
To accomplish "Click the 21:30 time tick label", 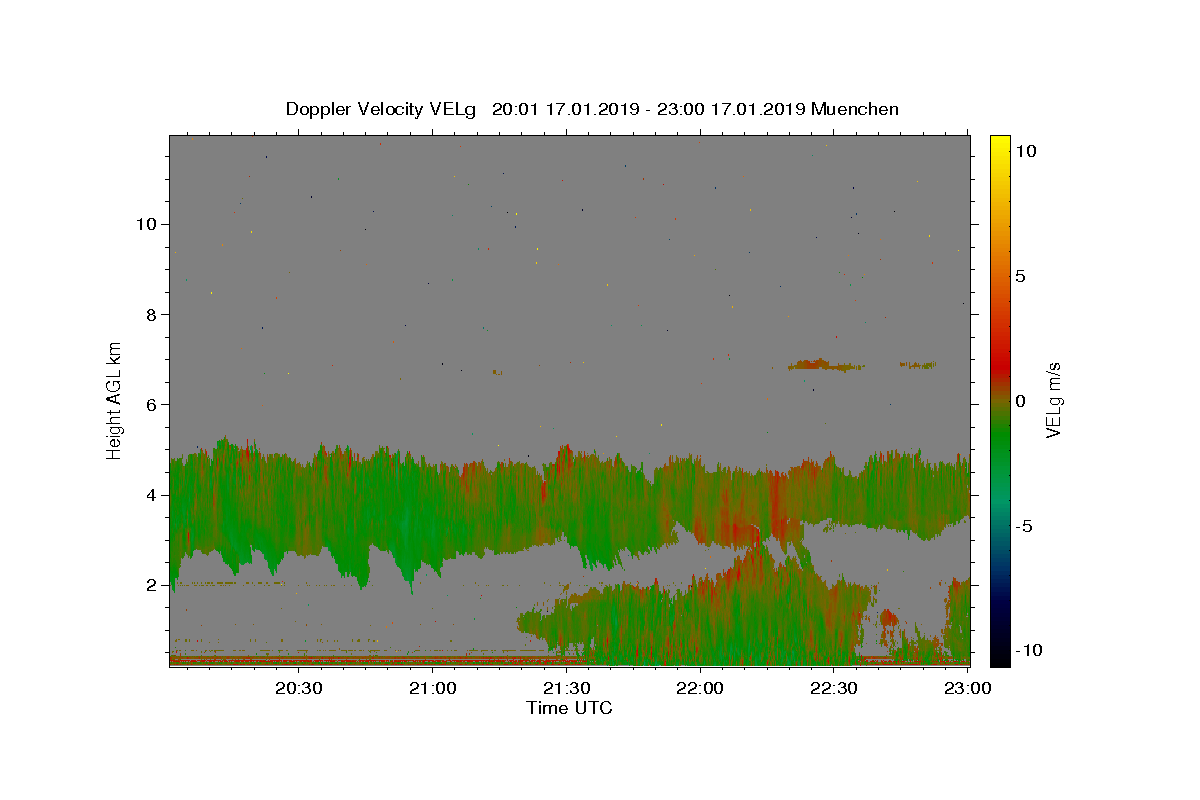I will point(565,688).
